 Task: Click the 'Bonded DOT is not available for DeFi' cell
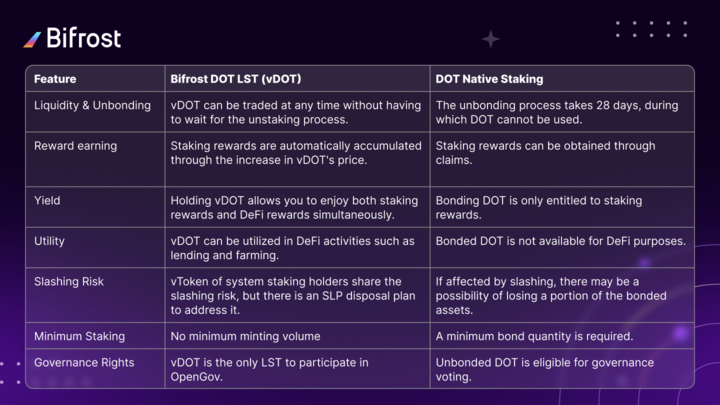point(560,241)
